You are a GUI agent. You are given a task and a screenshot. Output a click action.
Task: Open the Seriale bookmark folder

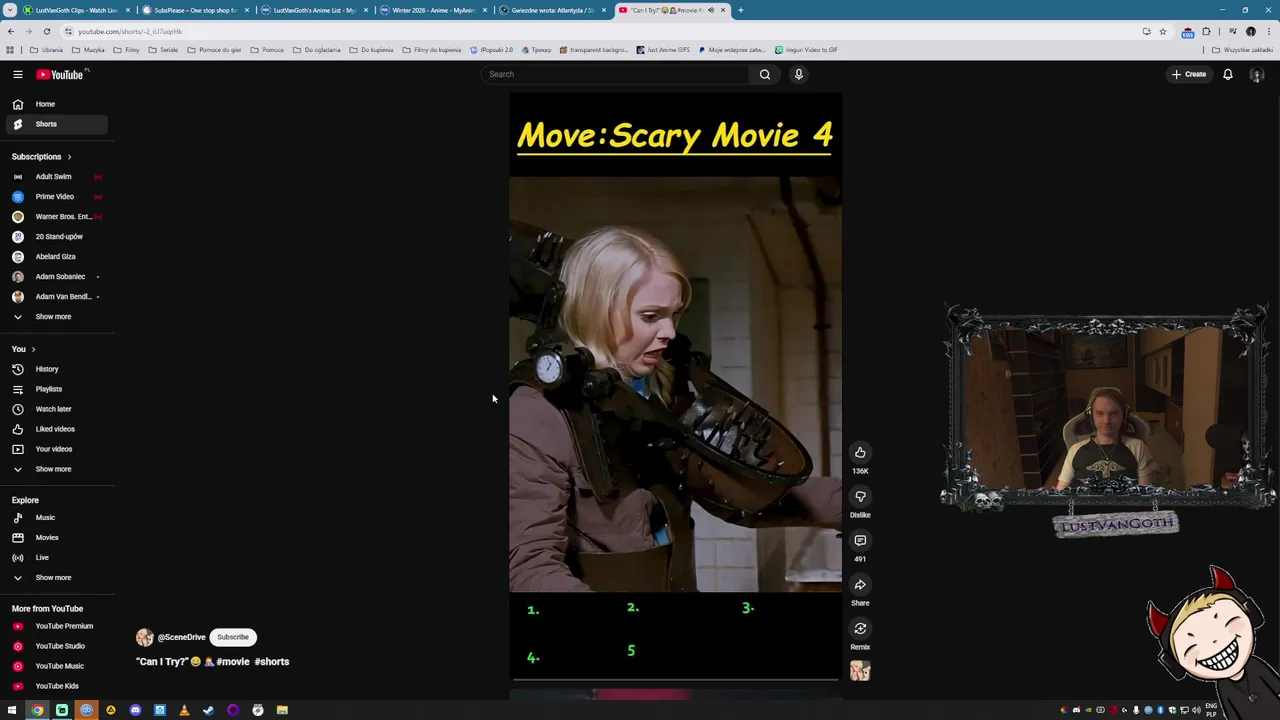(x=163, y=50)
